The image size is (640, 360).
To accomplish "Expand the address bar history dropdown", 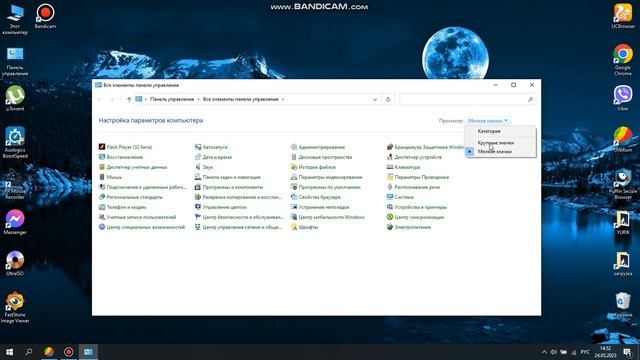I will pyautogui.click(x=375, y=100).
